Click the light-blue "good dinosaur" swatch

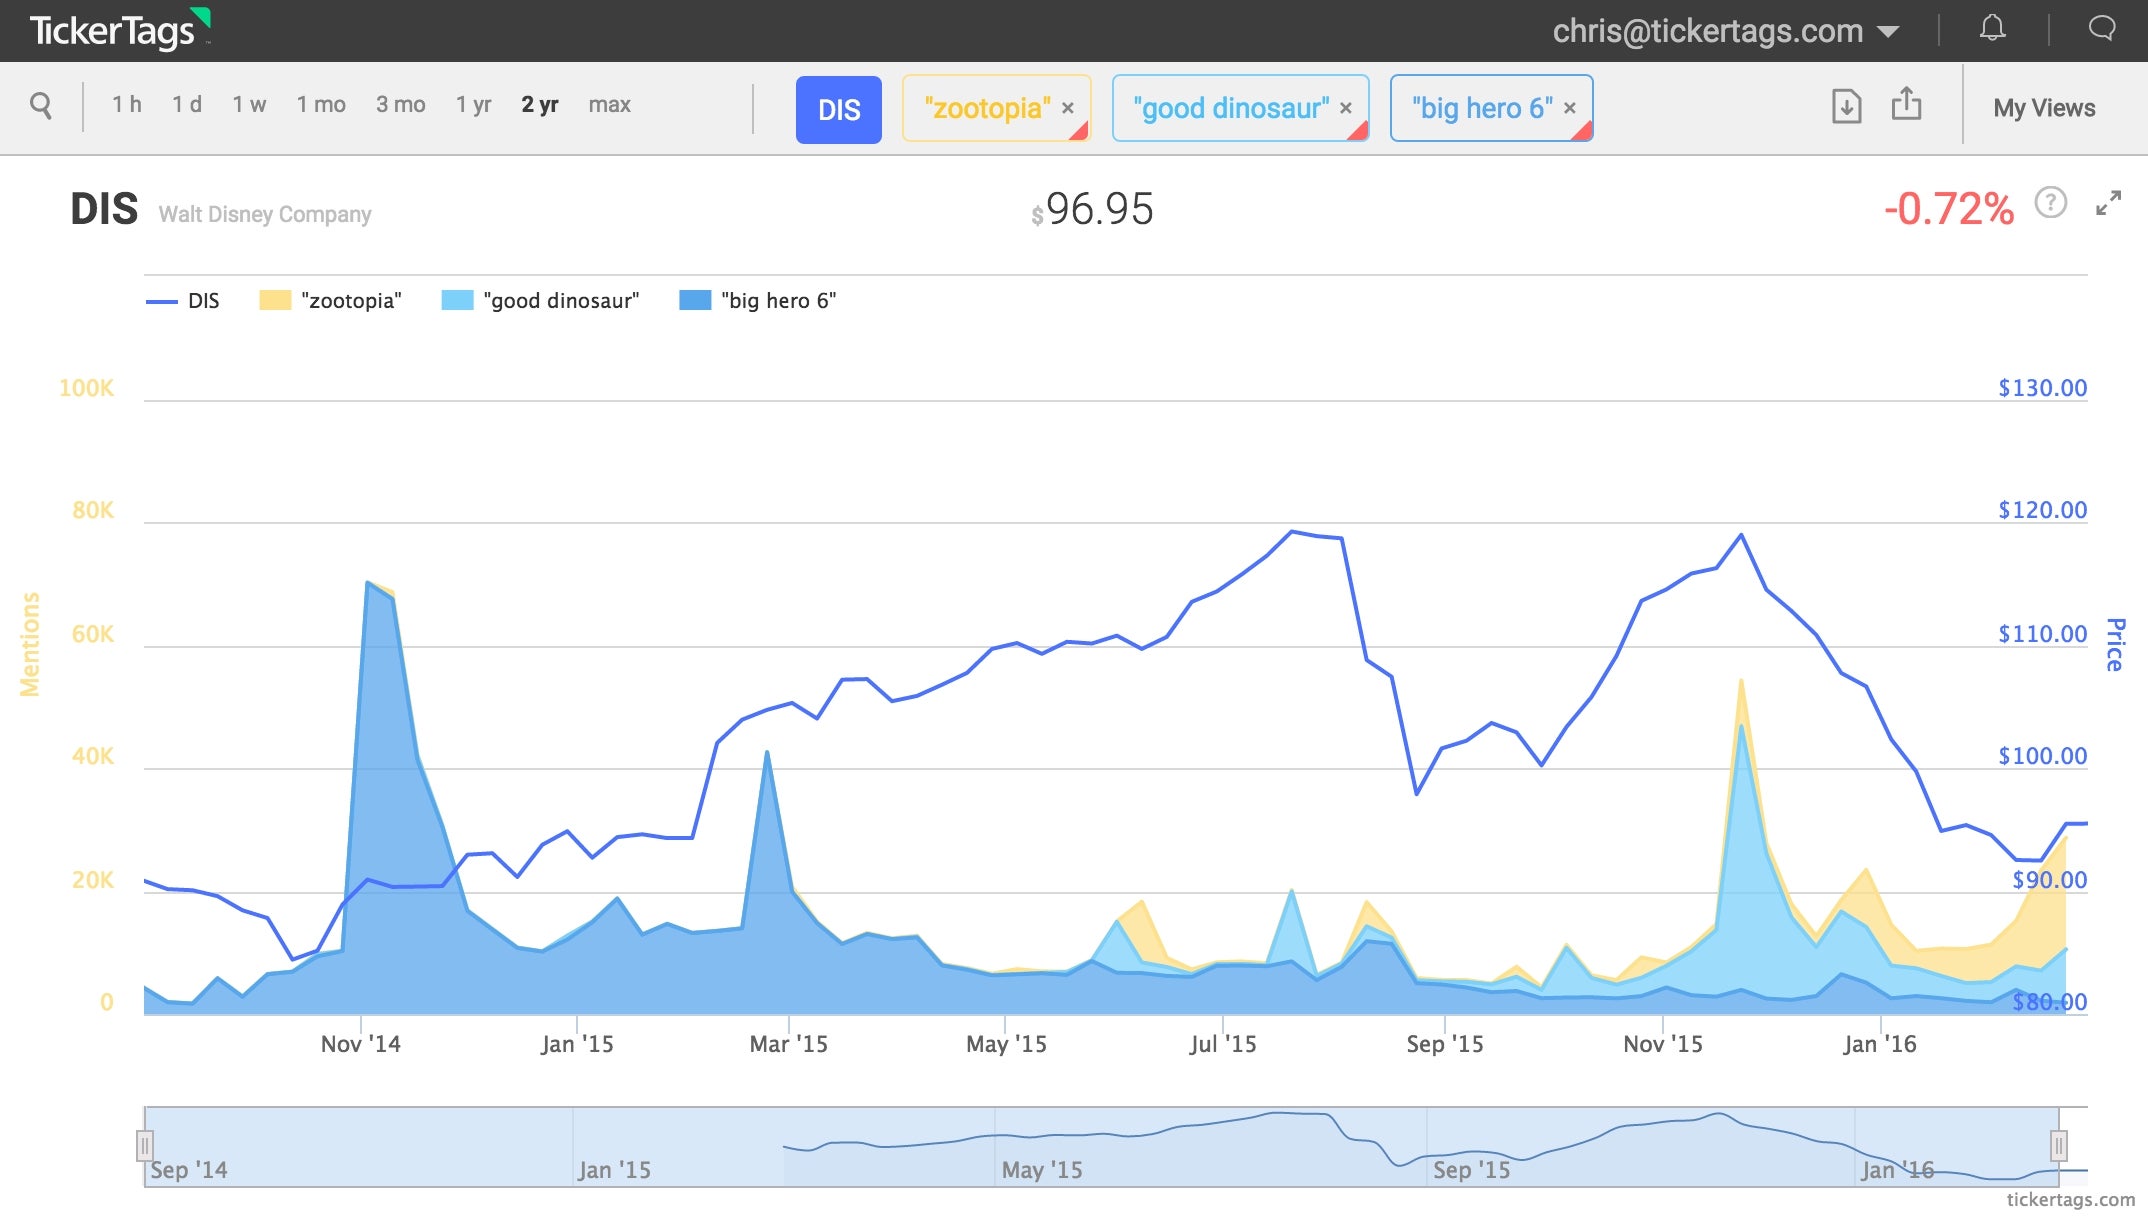(x=457, y=300)
